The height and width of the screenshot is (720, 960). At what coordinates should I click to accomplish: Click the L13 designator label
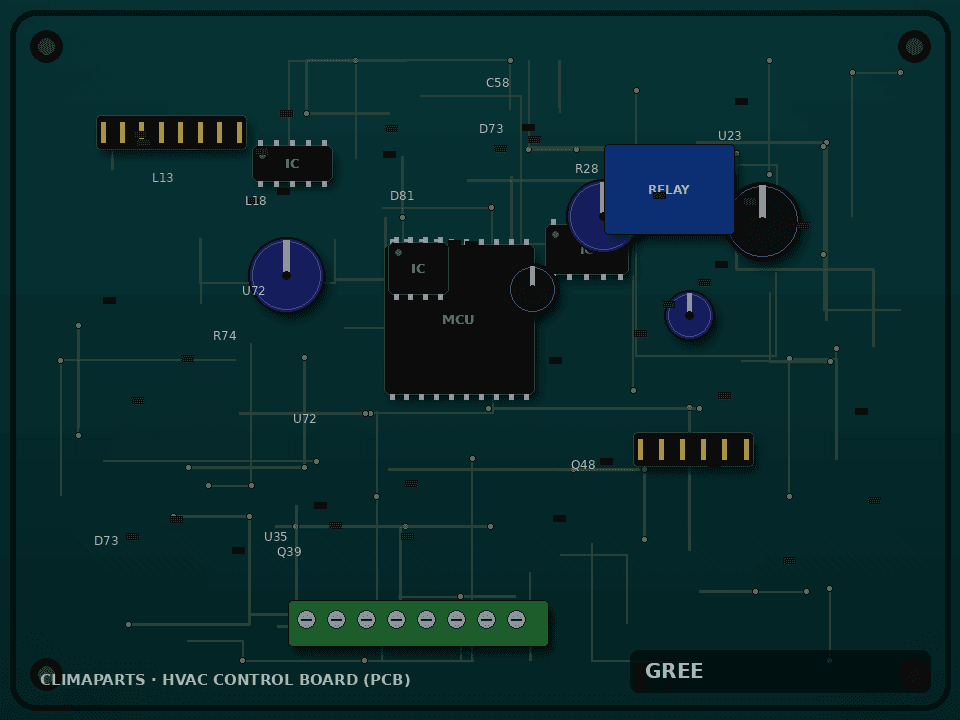tap(163, 178)
